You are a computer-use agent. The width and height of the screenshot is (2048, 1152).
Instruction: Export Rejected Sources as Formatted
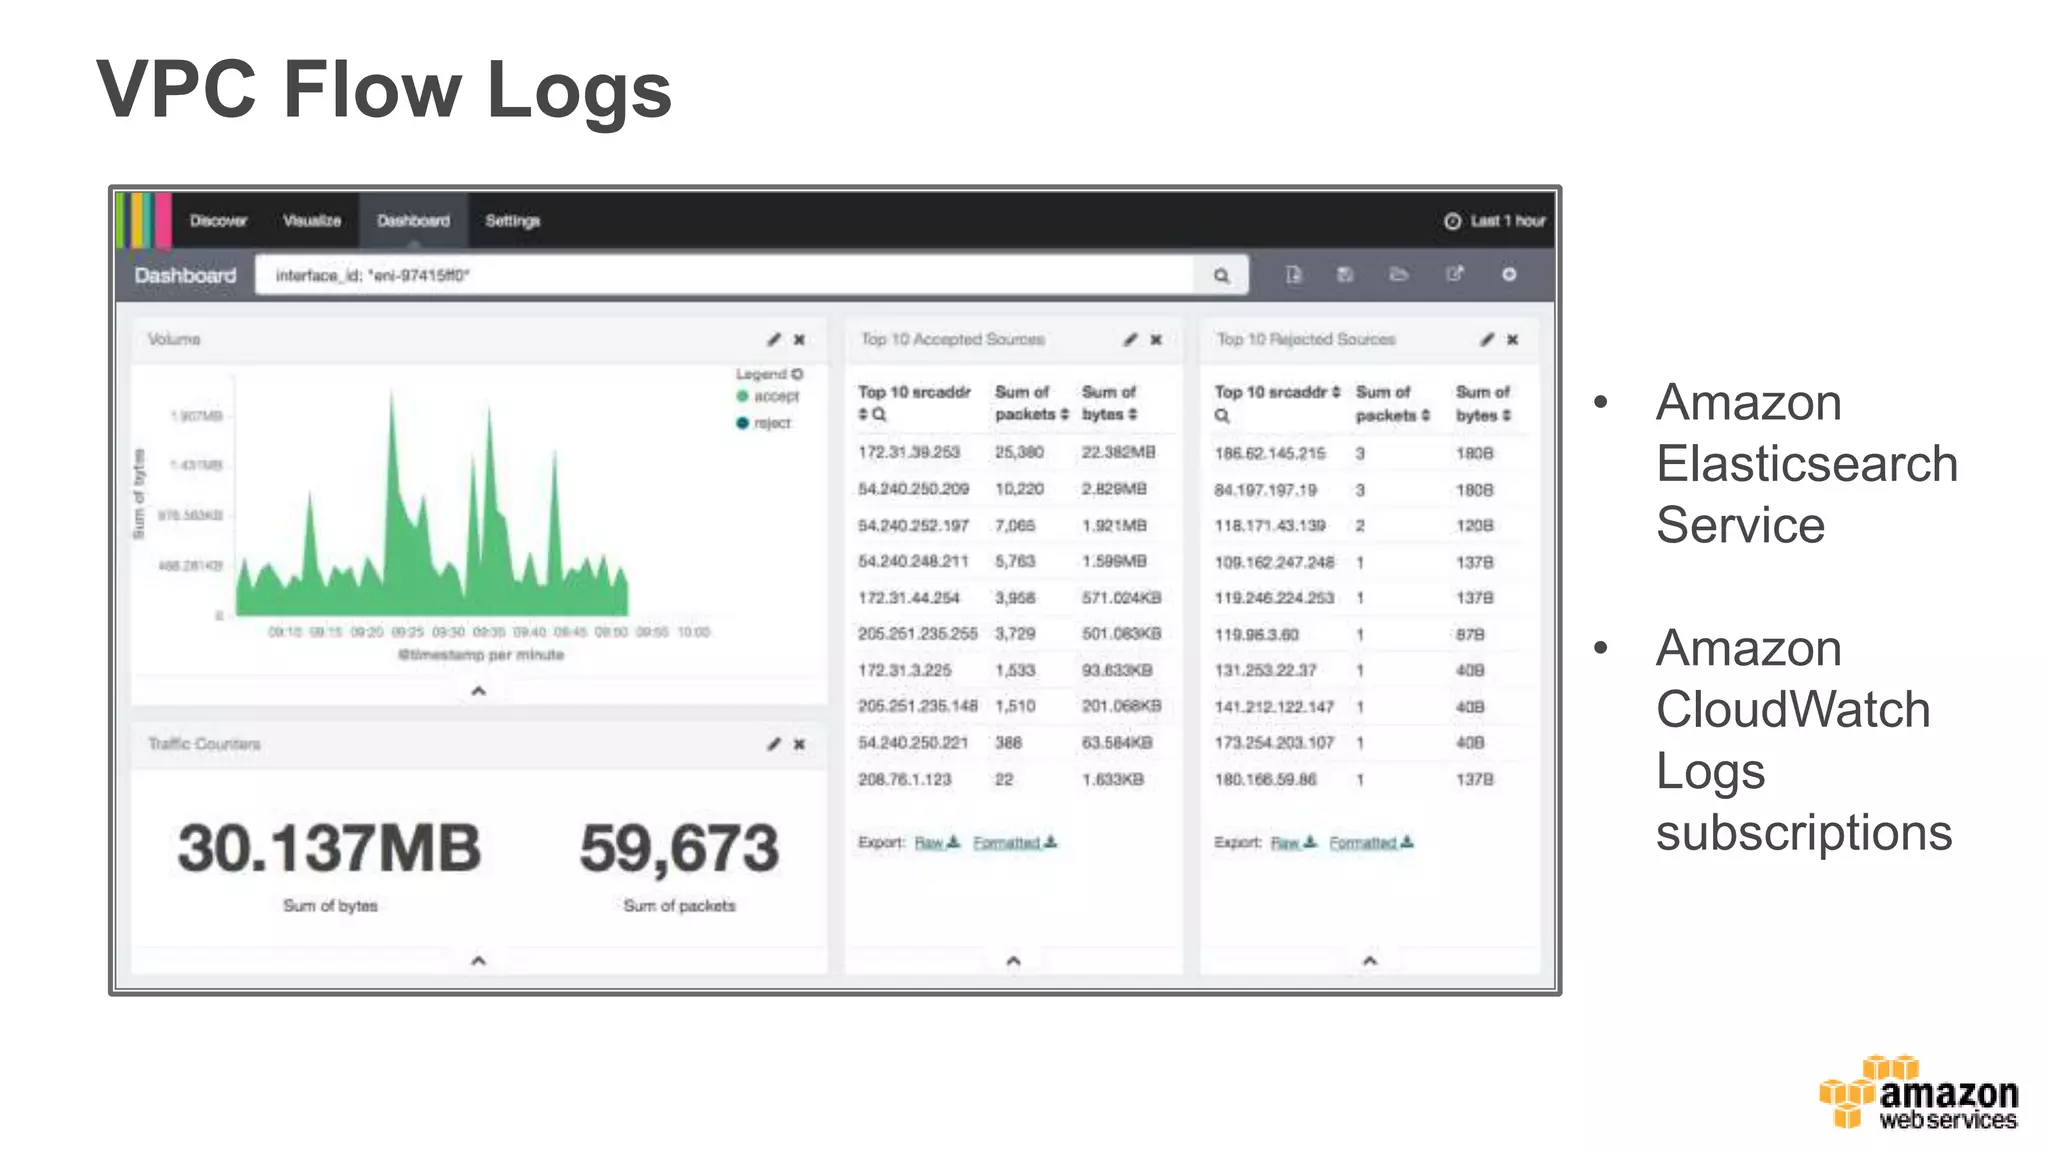tap(1371, 843)
